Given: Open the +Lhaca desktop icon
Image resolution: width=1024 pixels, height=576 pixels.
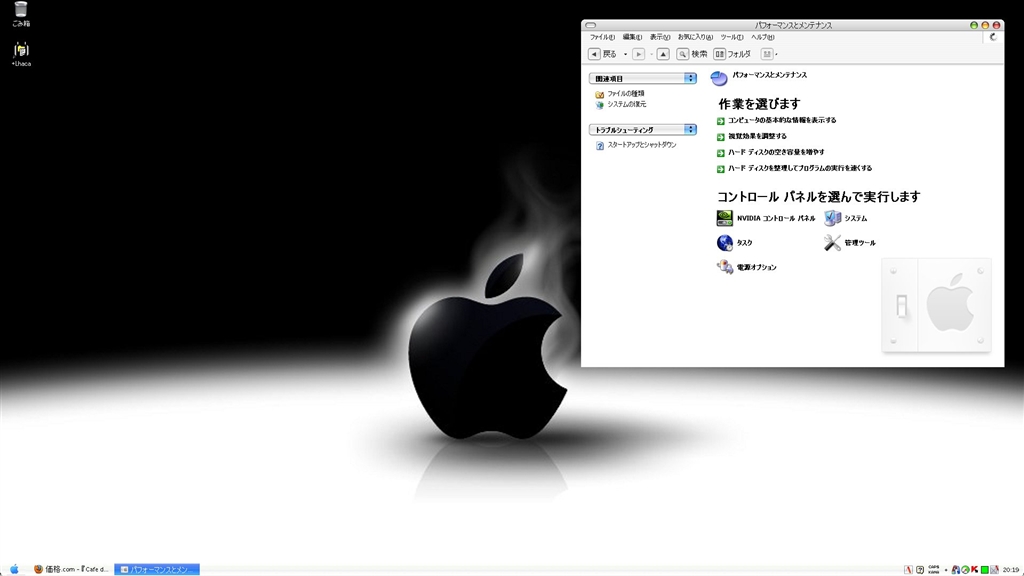Looking at the screenshot, I should (21, 54).
